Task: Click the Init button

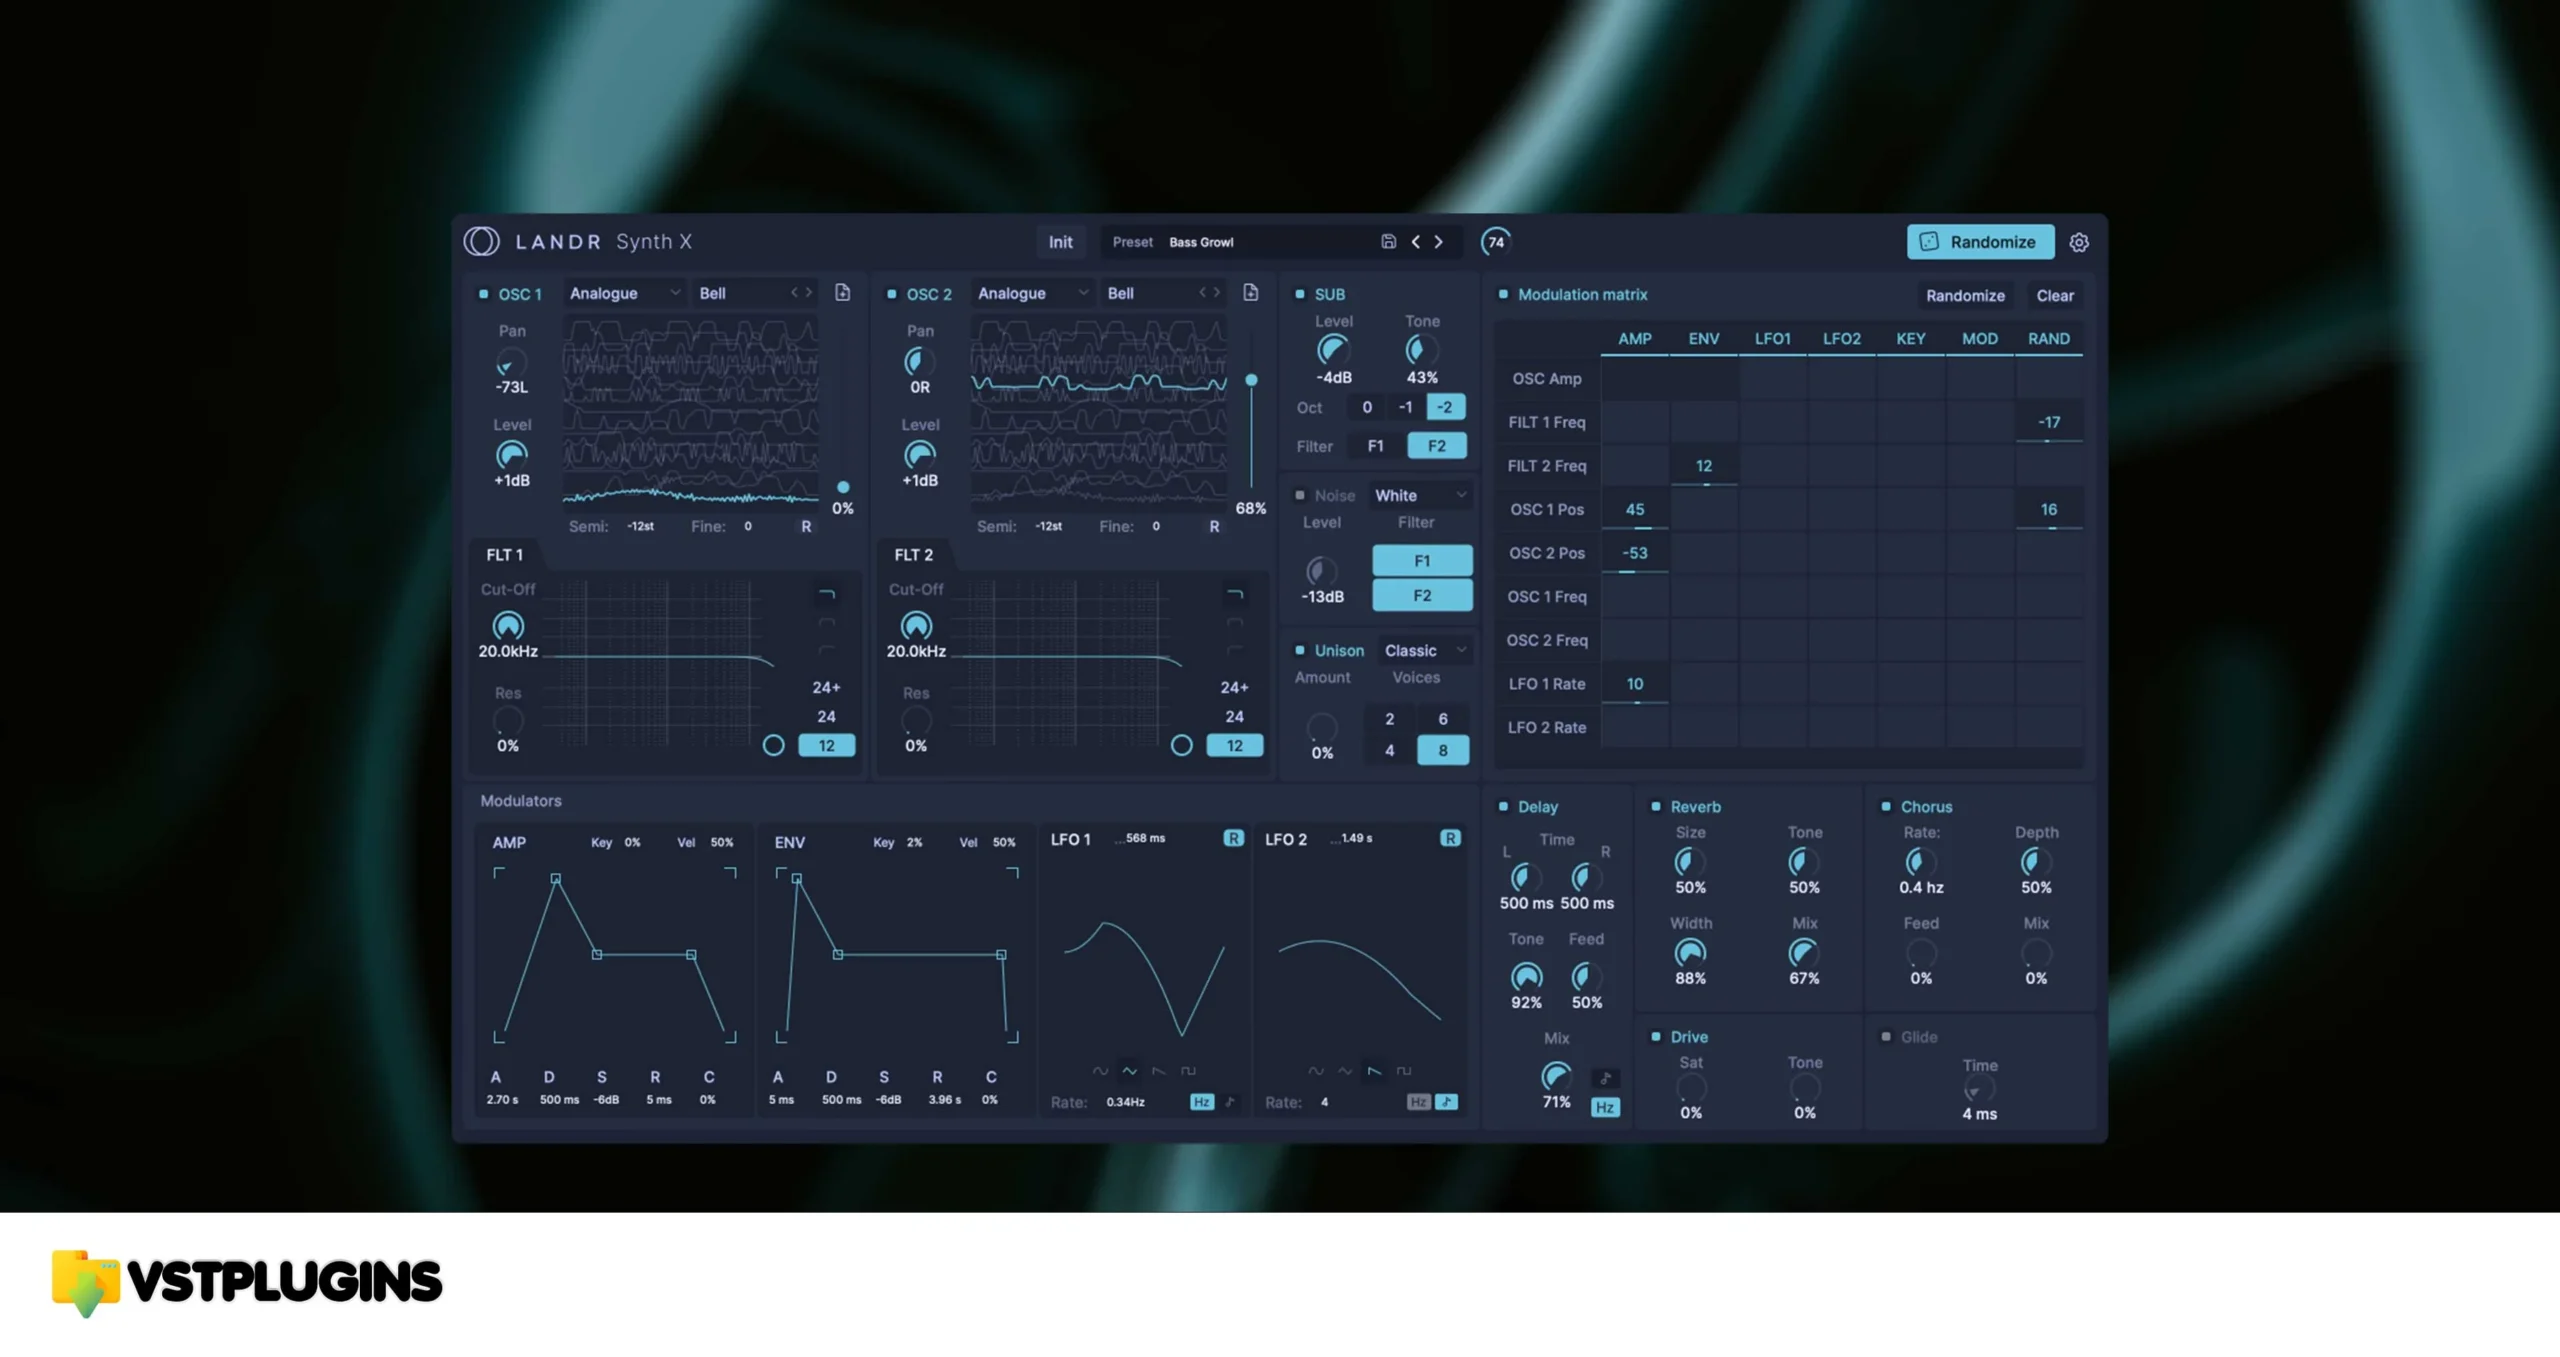Action: point(1060,242)
